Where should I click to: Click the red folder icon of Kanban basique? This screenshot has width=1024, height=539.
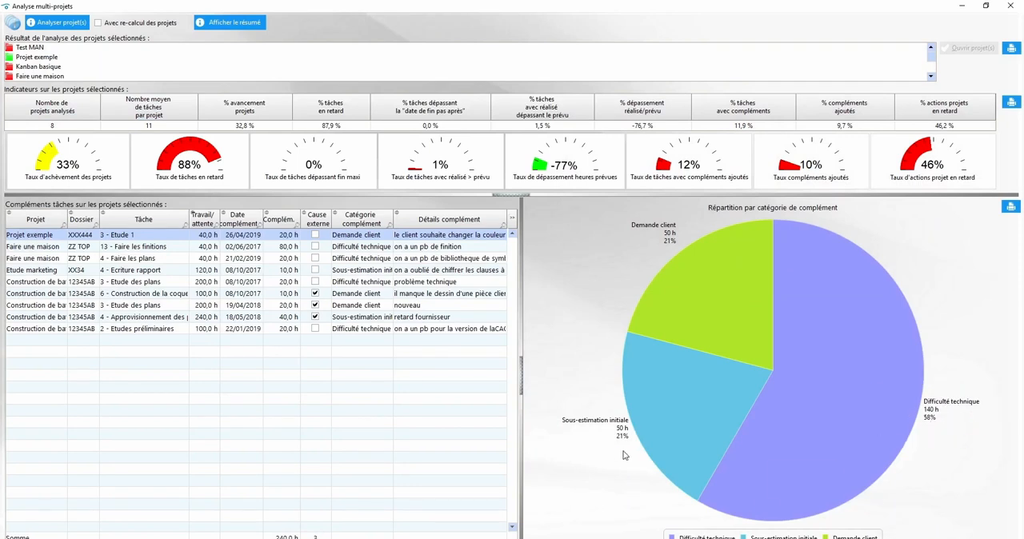click(9, 67)
